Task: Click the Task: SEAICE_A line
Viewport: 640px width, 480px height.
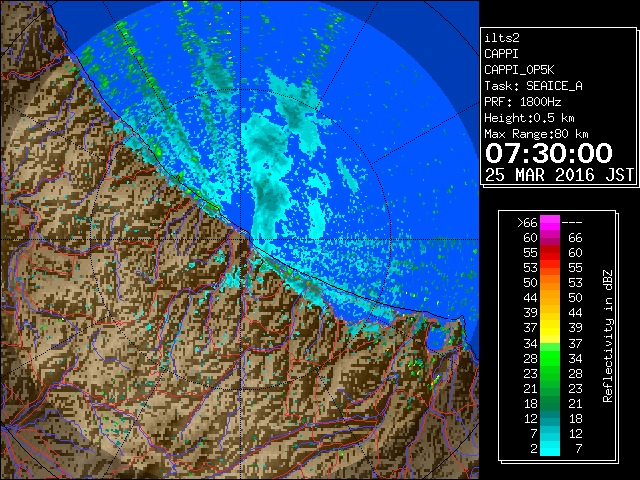Action: point(533,86)
